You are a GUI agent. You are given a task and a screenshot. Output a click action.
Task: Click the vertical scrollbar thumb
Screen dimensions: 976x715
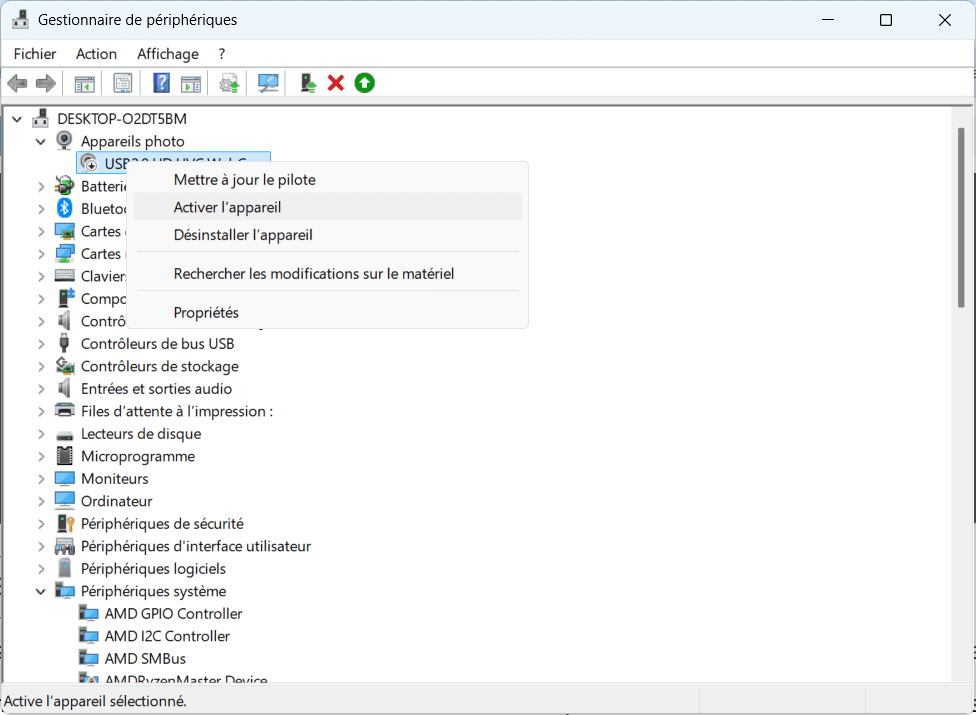pos(961,217)
